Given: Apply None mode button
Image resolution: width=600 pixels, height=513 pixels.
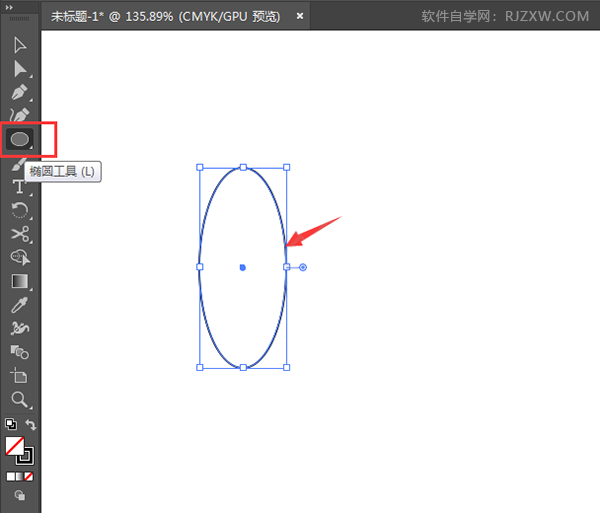Looking at the screenshot, I should point(29,477).
